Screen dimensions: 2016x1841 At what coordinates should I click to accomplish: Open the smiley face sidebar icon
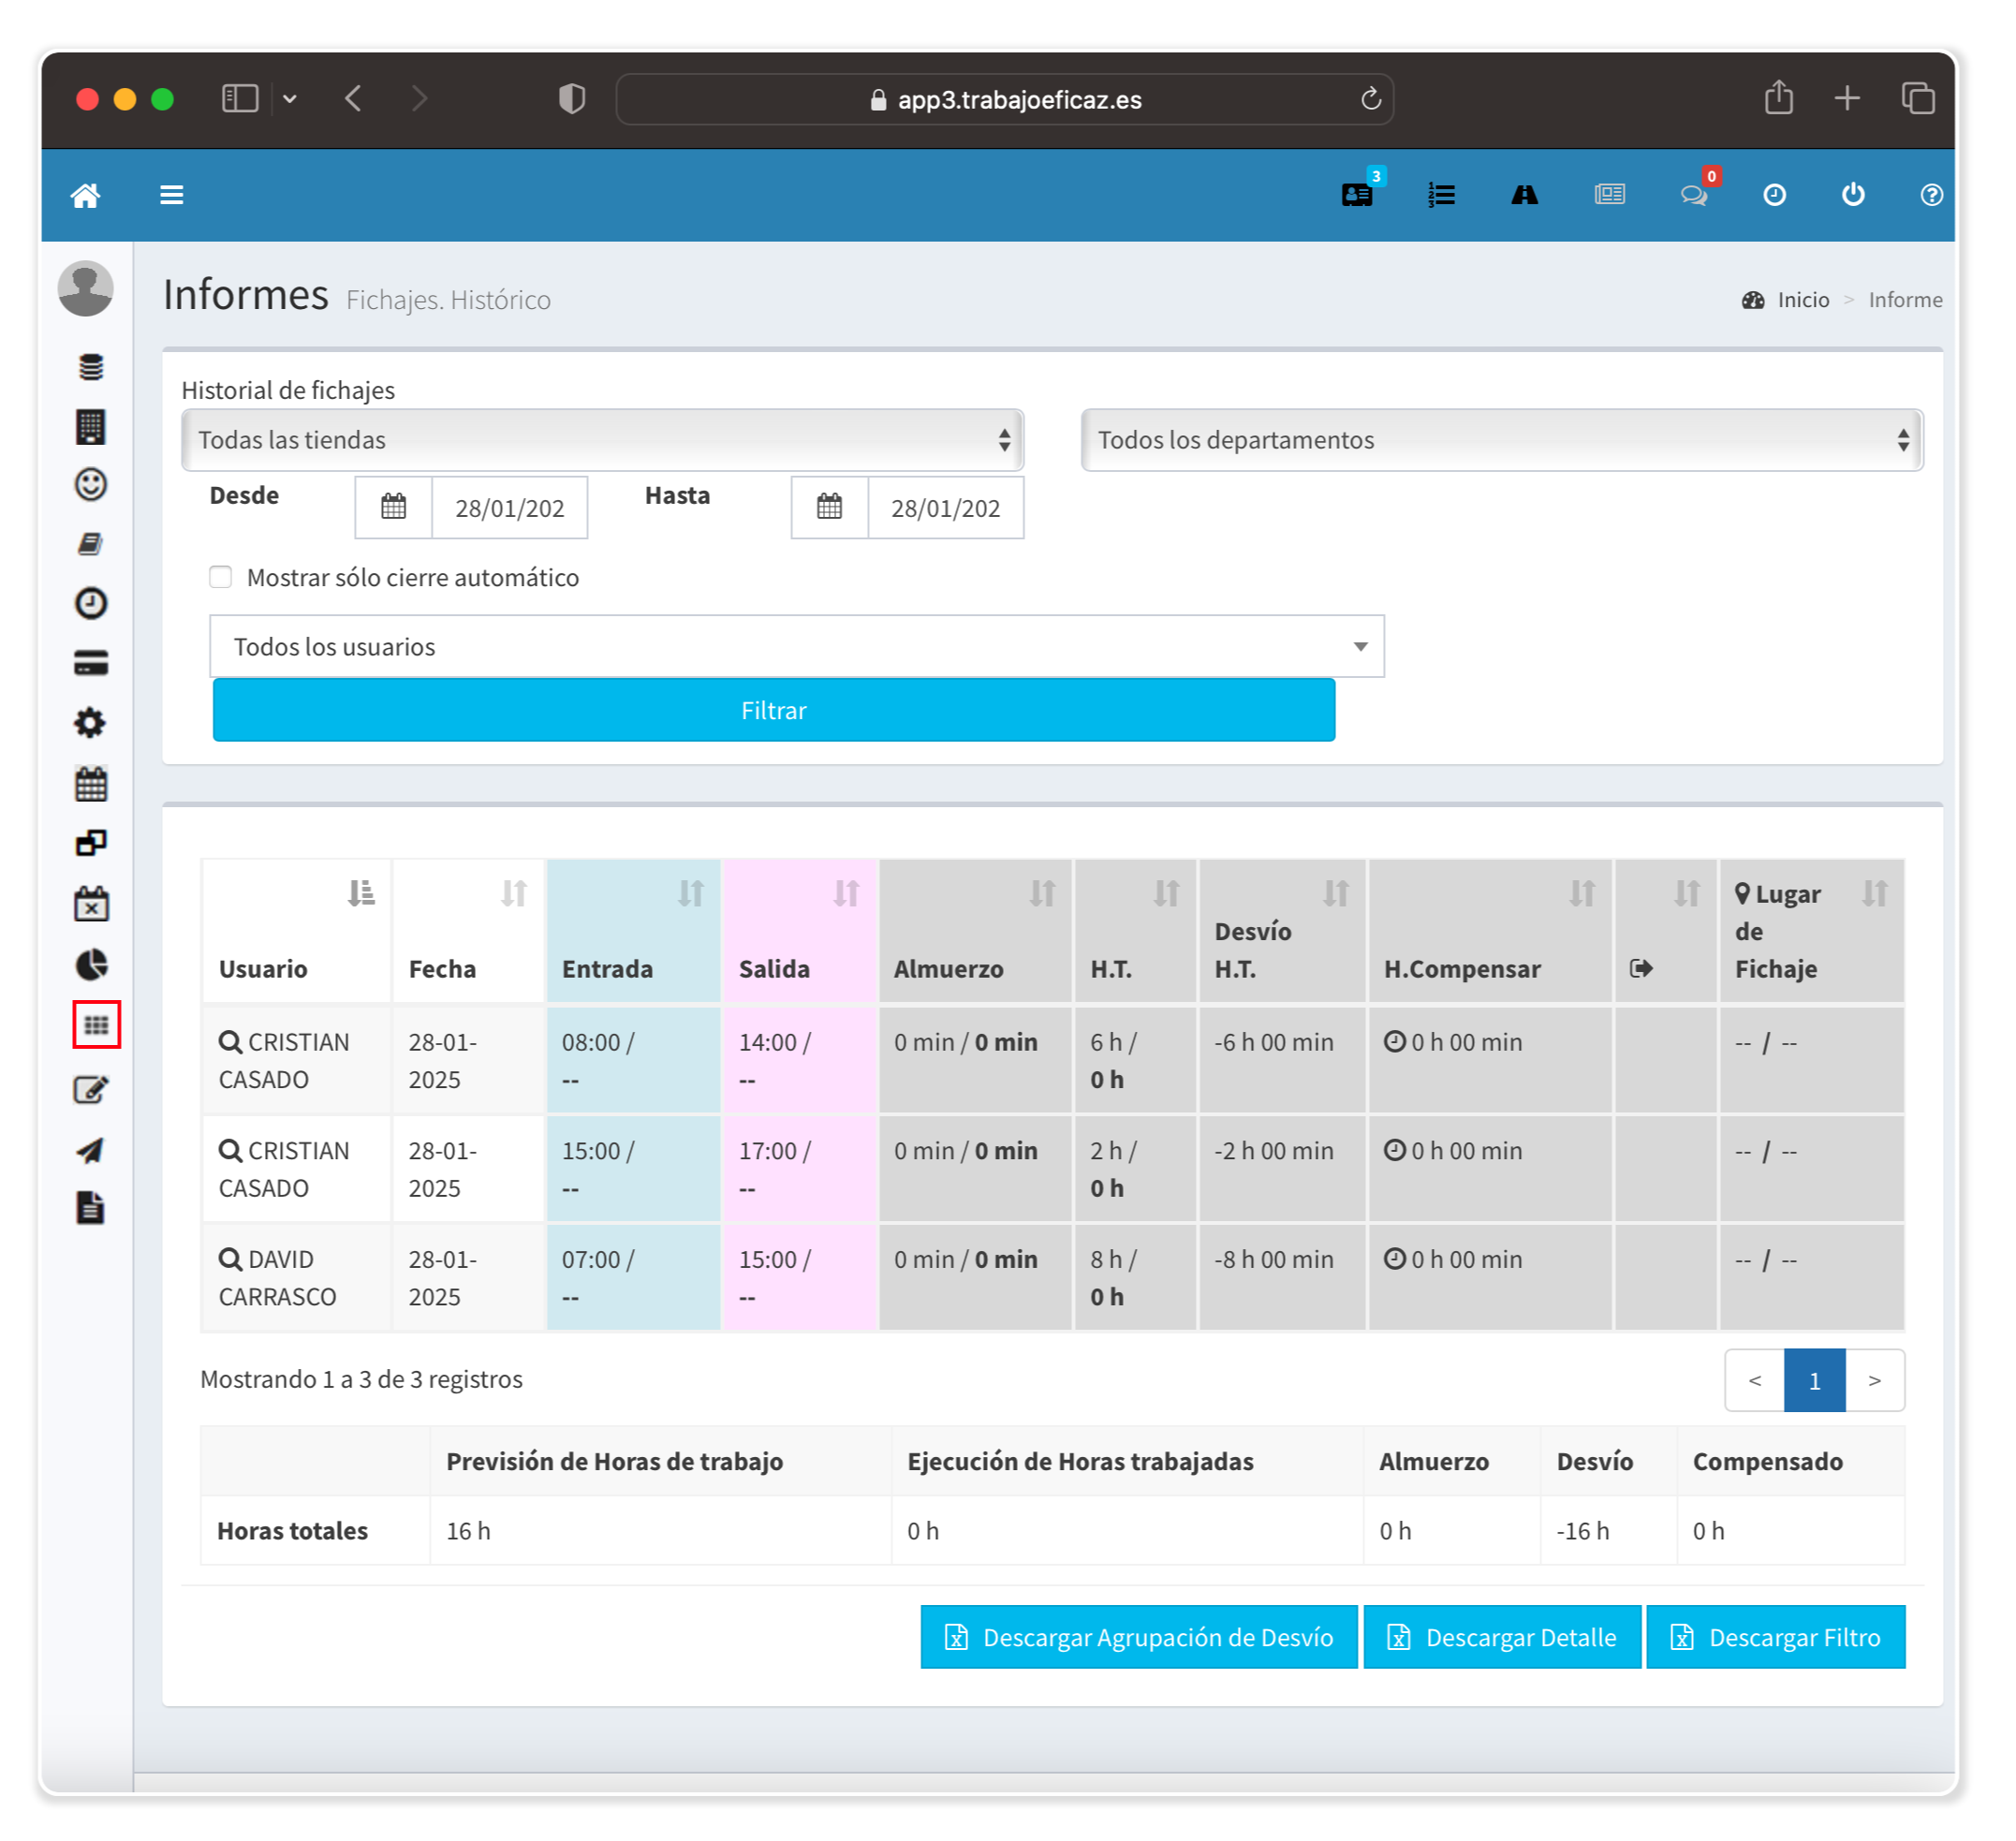point(91,485)
